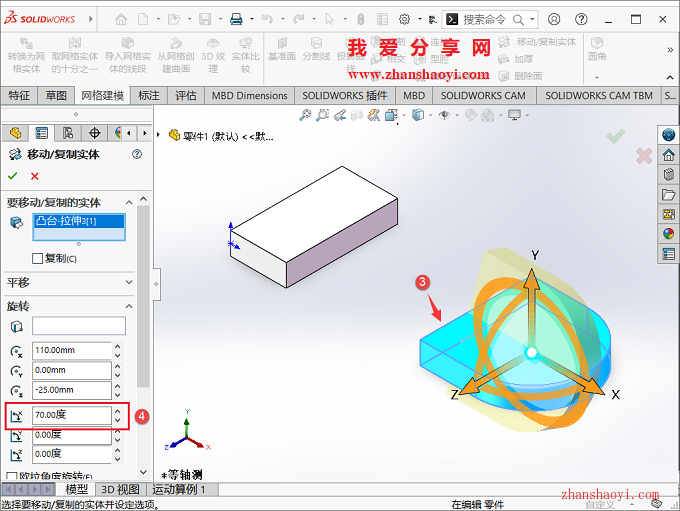The width and height of the screenshot is (680, 511).
Task: Click the X rotation angle field showing 70.00度
Action: coord(70,414)
